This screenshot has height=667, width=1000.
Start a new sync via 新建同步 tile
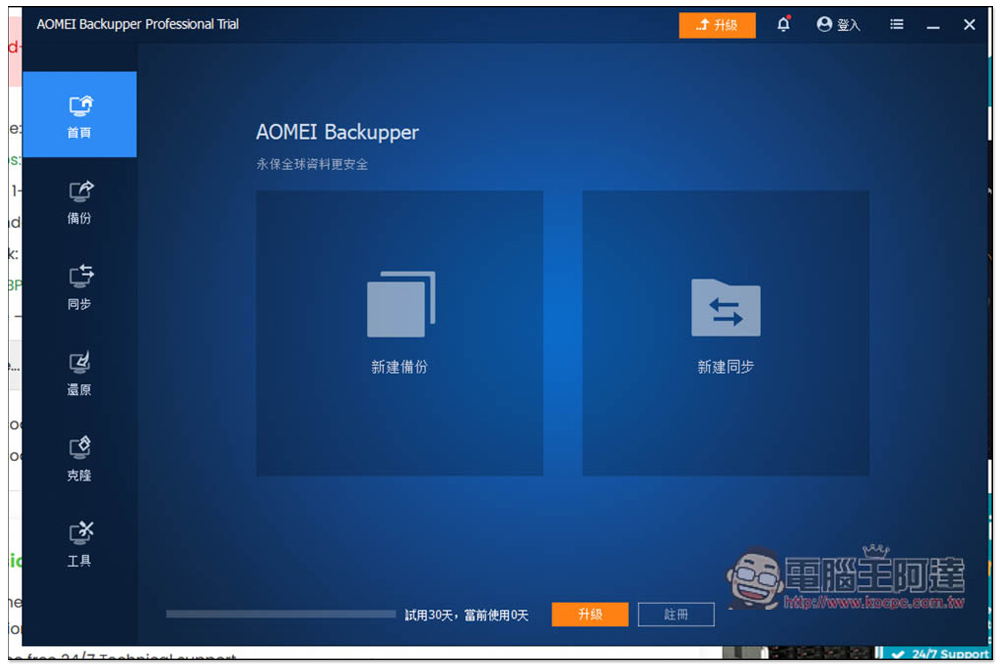coord(725,333)
